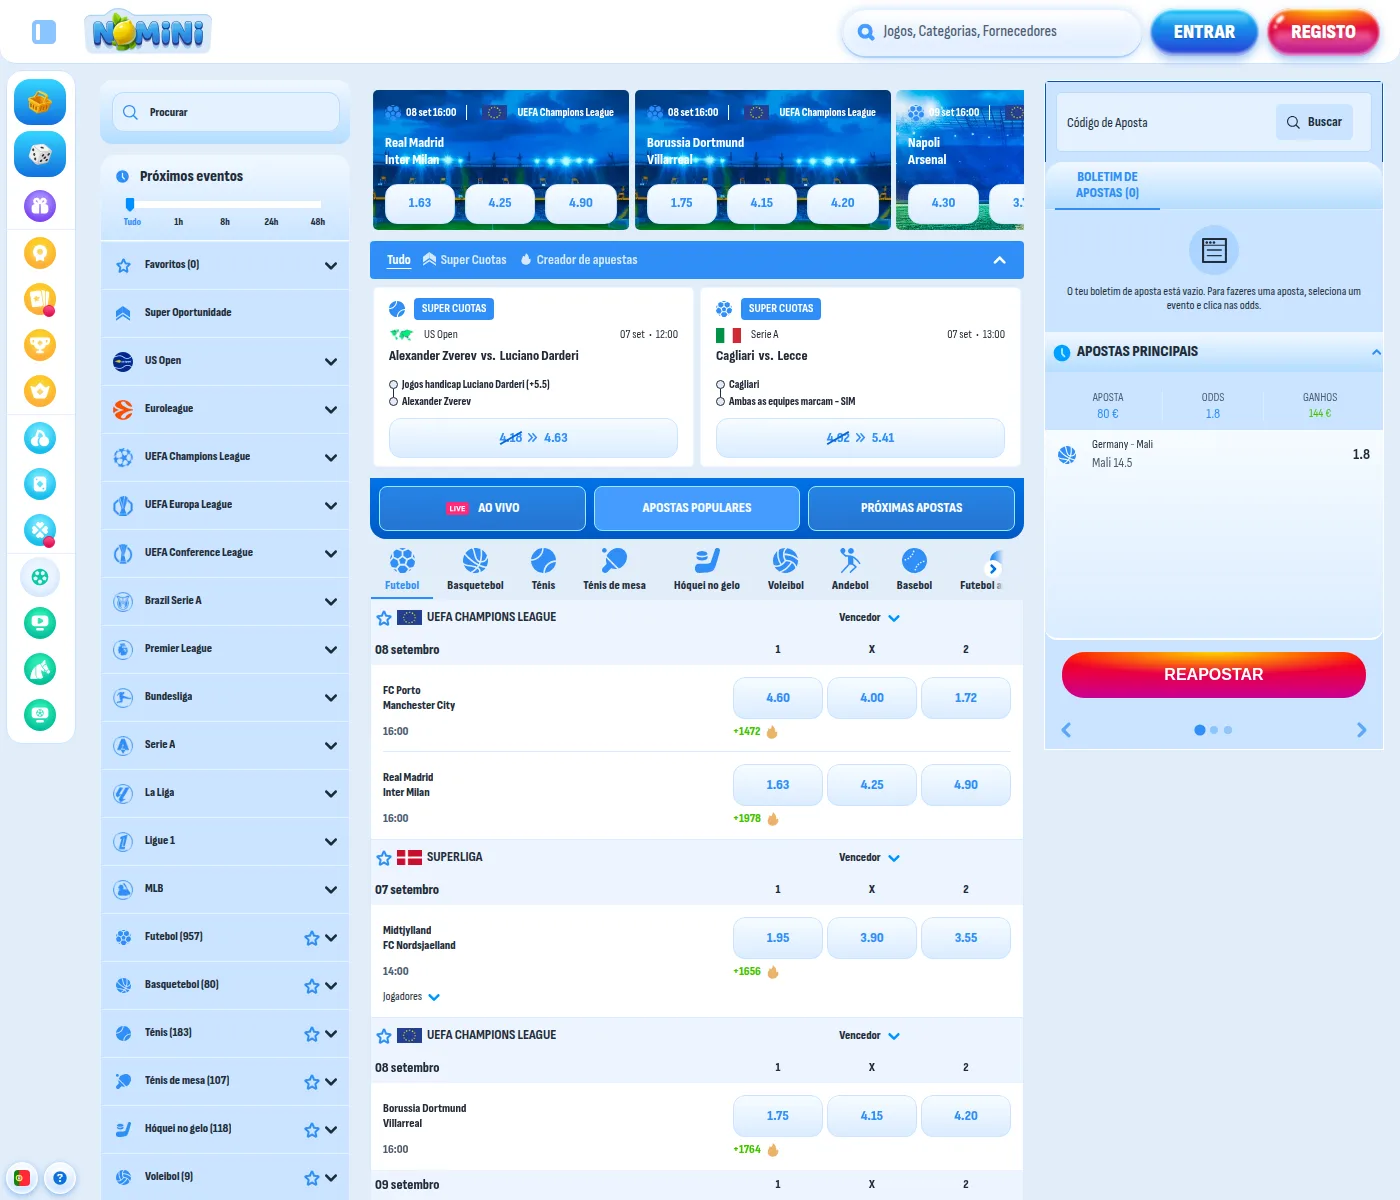Screen dimensions: 1400x1200
Task: Switch to PRÓXIMAS APOSTAS tab
Action: click(911, 508)
